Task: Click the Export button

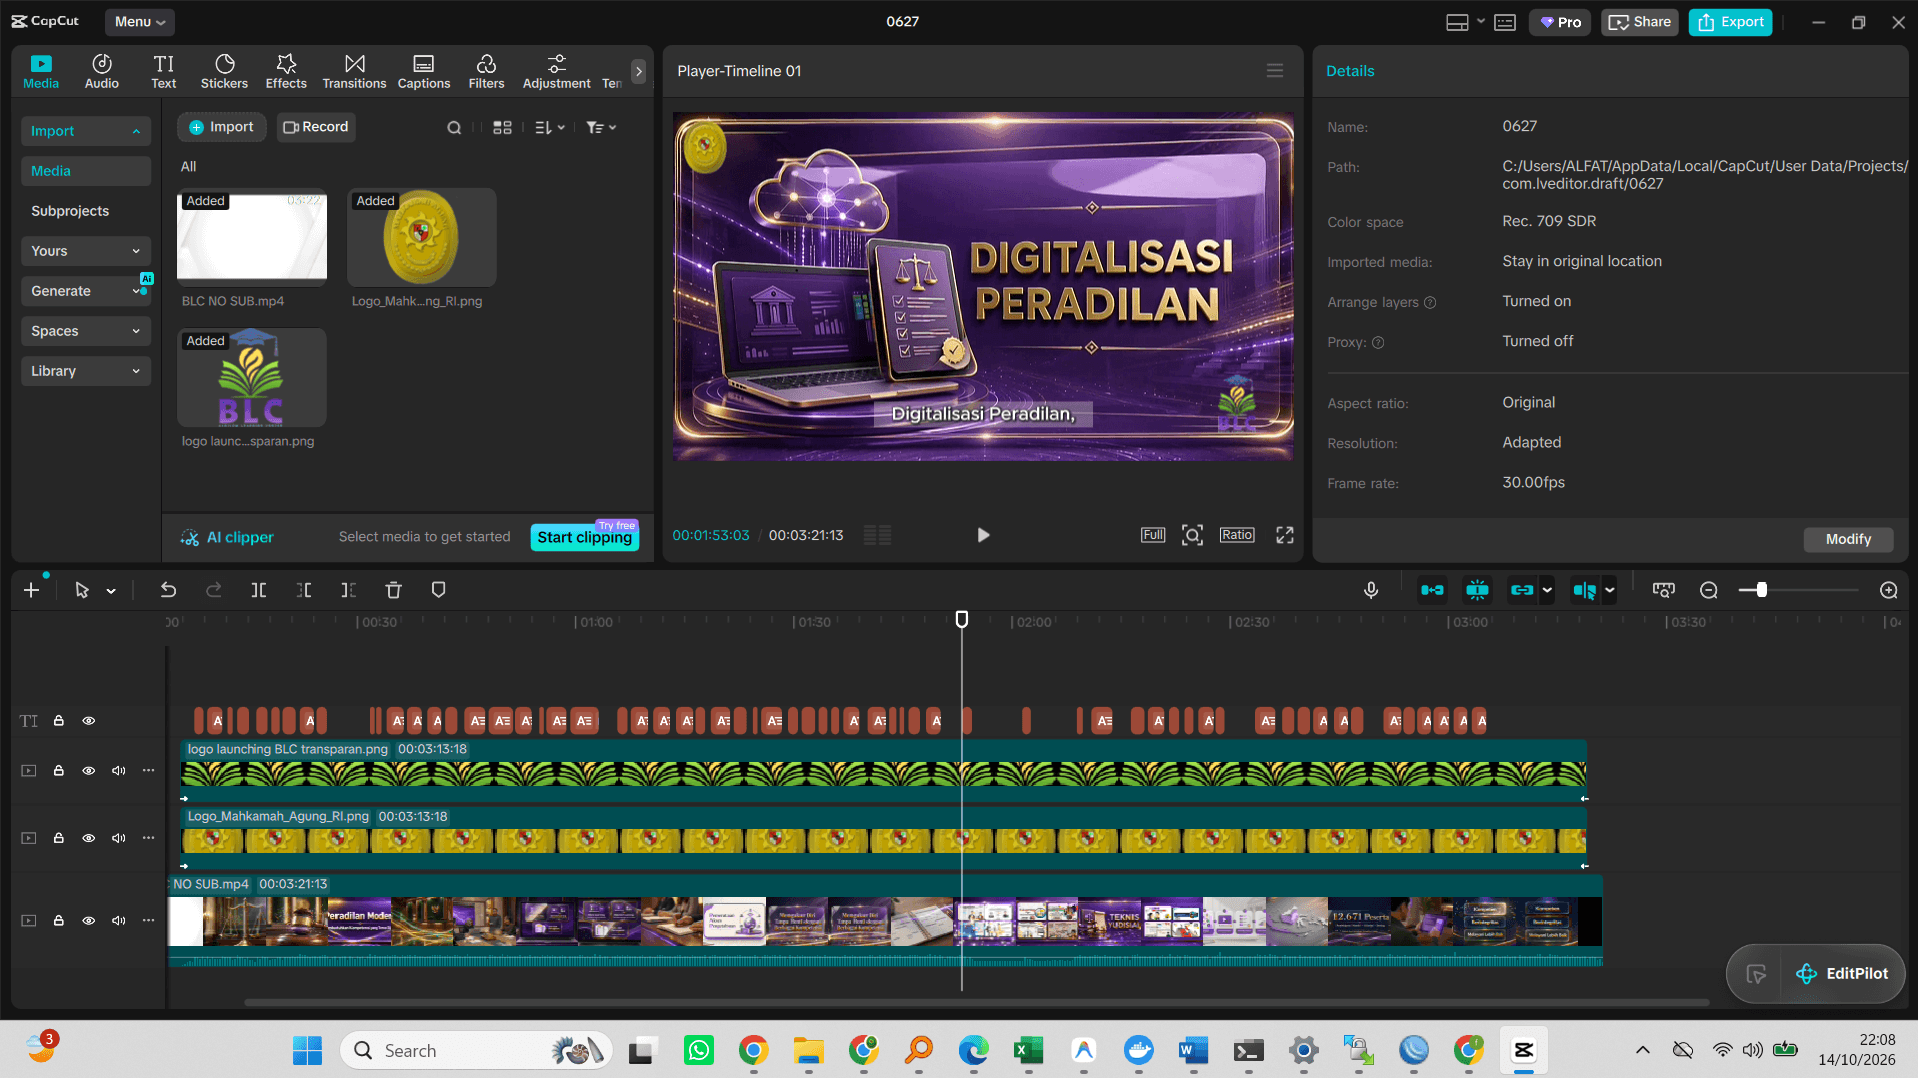Action: click(x=1730, y=22)
